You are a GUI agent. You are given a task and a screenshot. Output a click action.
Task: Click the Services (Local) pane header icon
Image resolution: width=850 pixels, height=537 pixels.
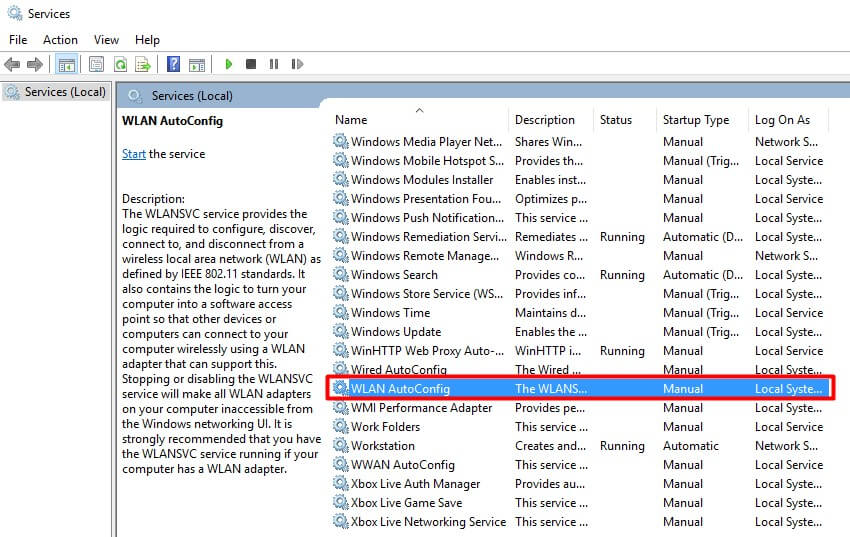[x=134, y=96]
